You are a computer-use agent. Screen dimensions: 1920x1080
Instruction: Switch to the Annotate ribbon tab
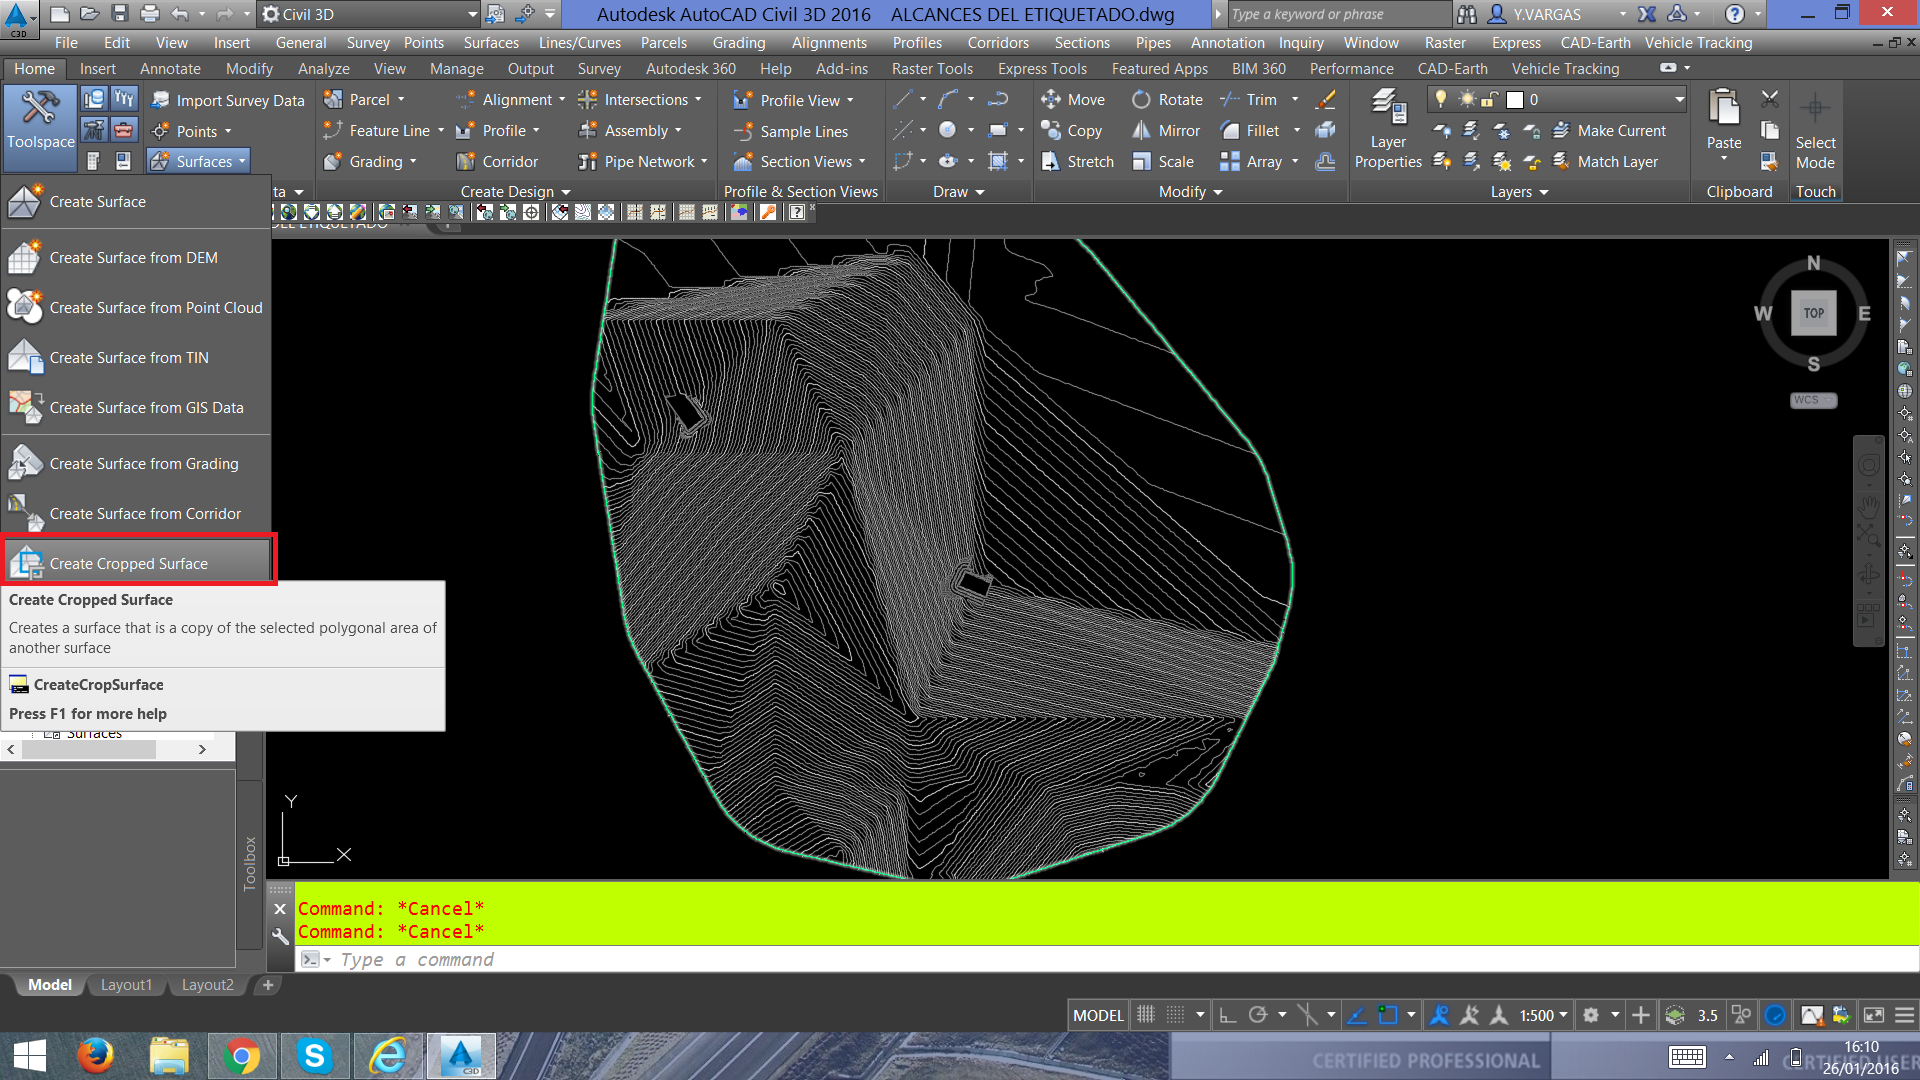click(170, 68)
